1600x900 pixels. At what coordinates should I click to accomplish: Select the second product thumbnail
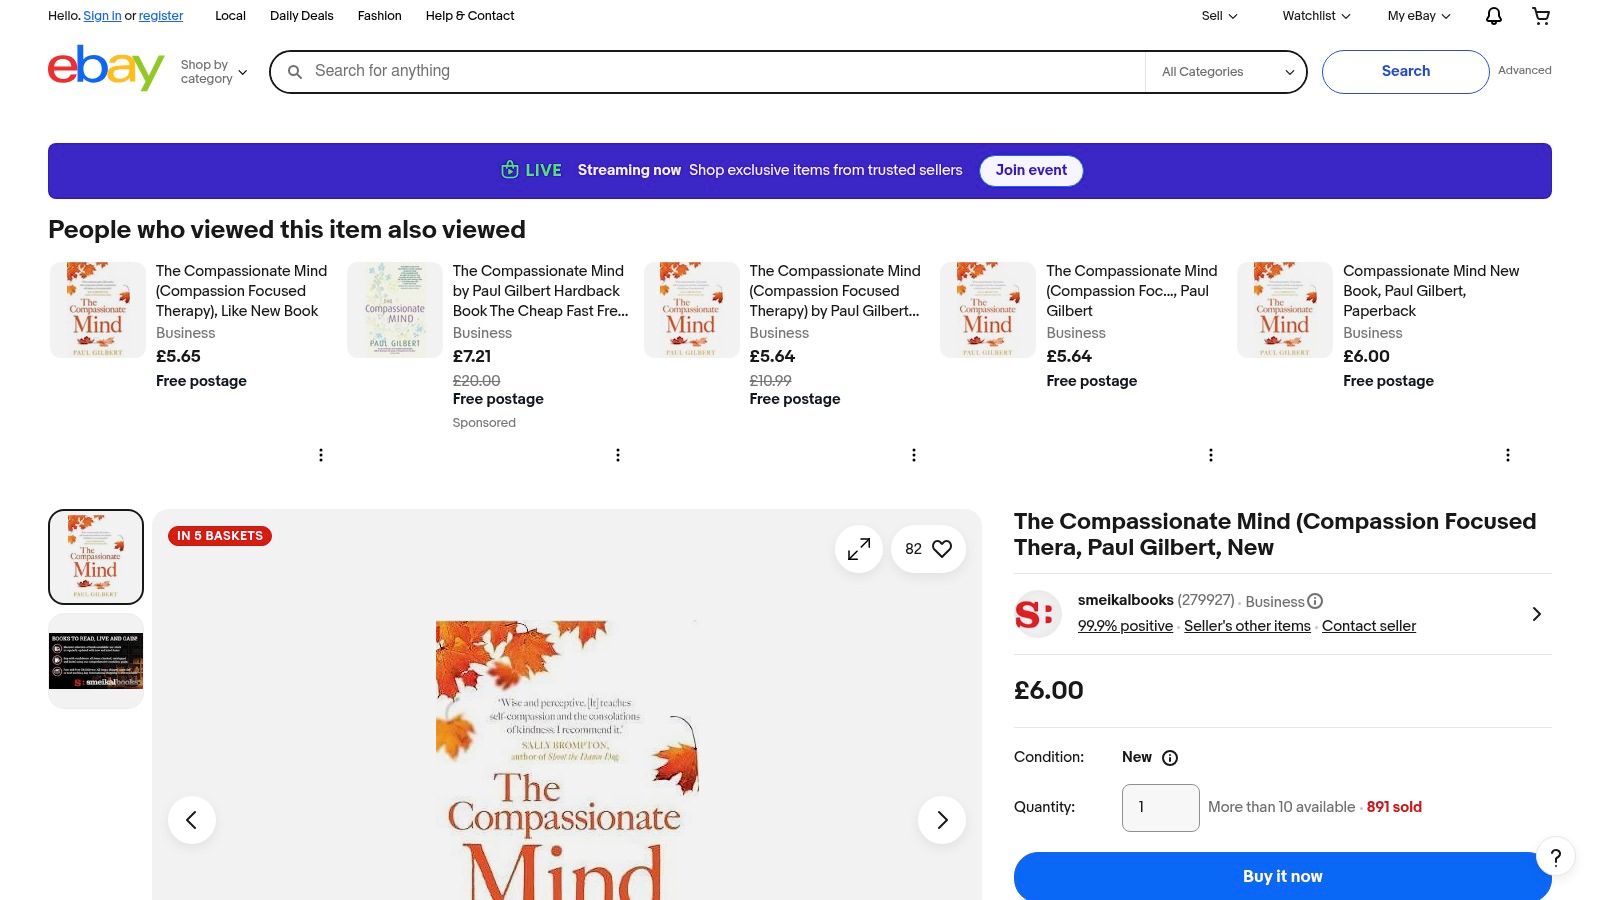click(95, 660)
